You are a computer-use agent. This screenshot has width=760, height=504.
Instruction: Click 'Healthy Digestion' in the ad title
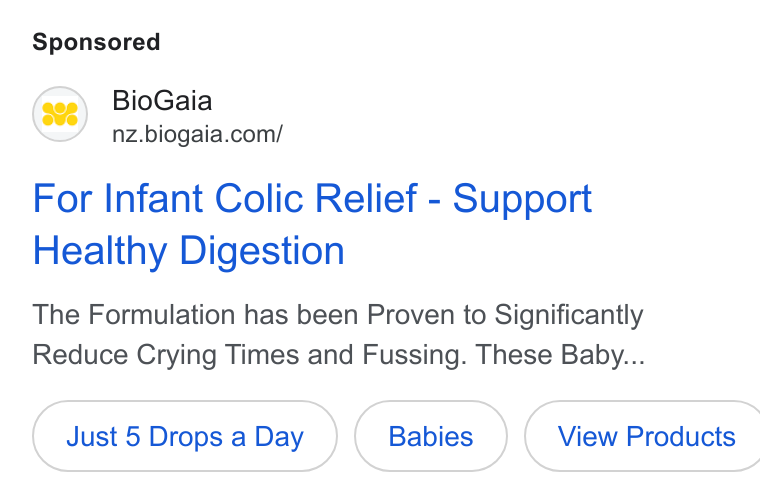pos(189,251)
